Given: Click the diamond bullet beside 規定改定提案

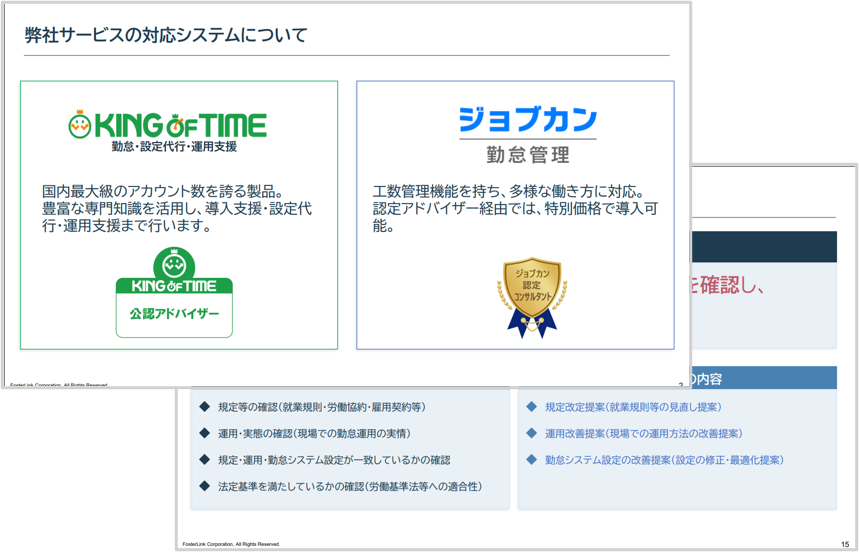Looking at the screenshot, I should [x=531, y=406].
